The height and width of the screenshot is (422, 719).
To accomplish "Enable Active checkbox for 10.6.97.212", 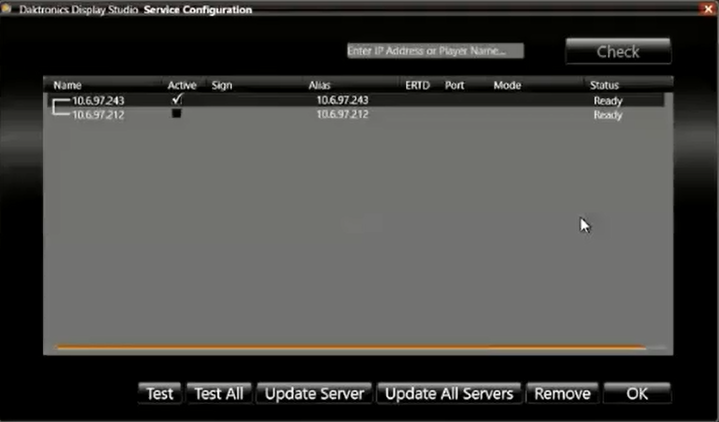I will [x=177, y=113].
